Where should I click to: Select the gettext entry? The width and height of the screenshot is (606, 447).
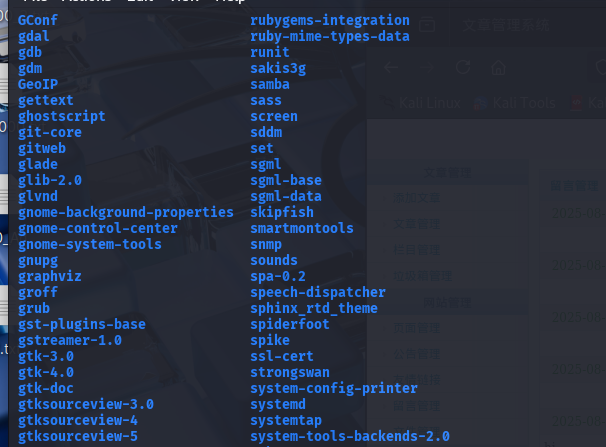(x=46, y=100)
